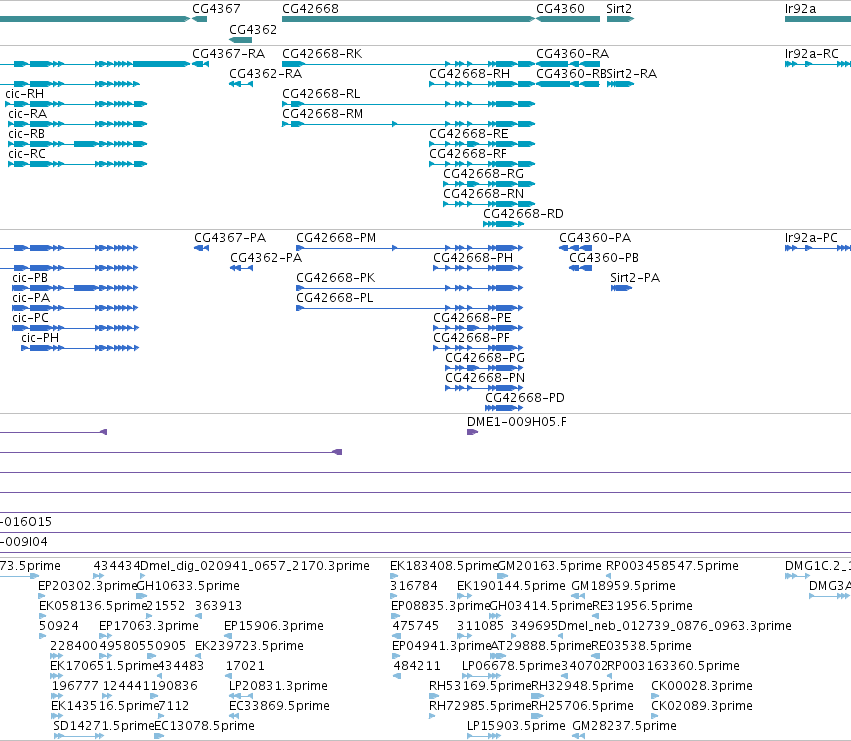The width and height of the screenshot is (851, 741).
Task: Select the CG42668-PG protein label
Action: tap(485, 358)
